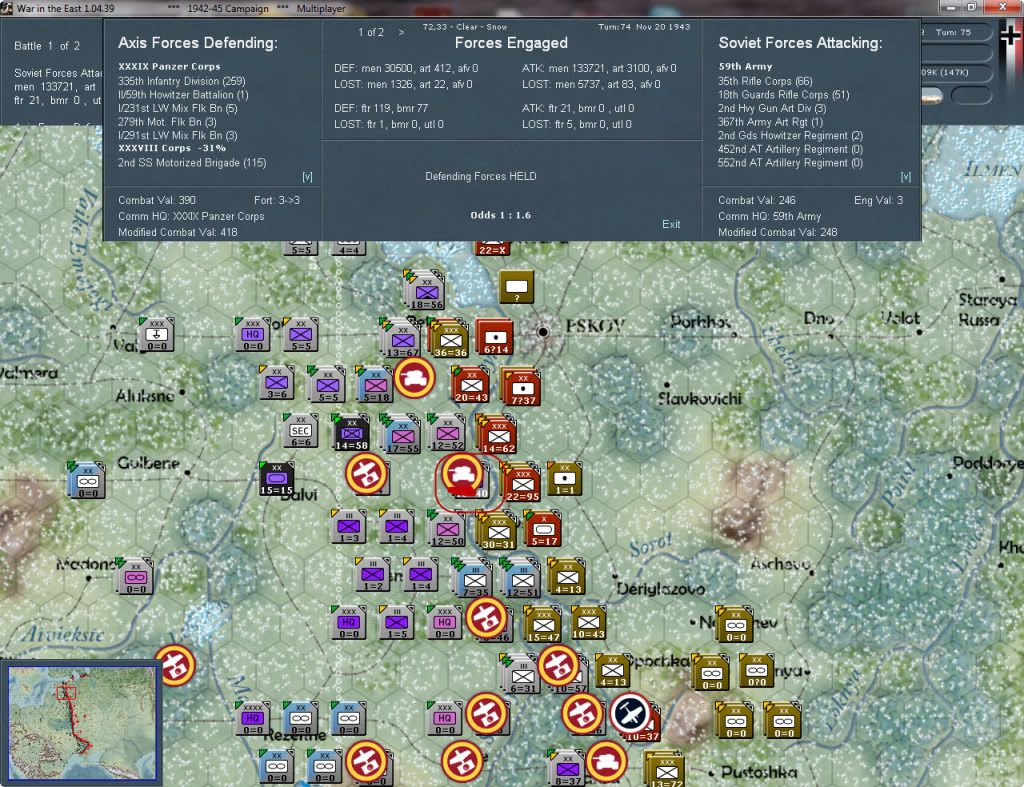The image size is (1024, 787).
Task: Select the 12=51 unit counter
Action: (522, 579)
